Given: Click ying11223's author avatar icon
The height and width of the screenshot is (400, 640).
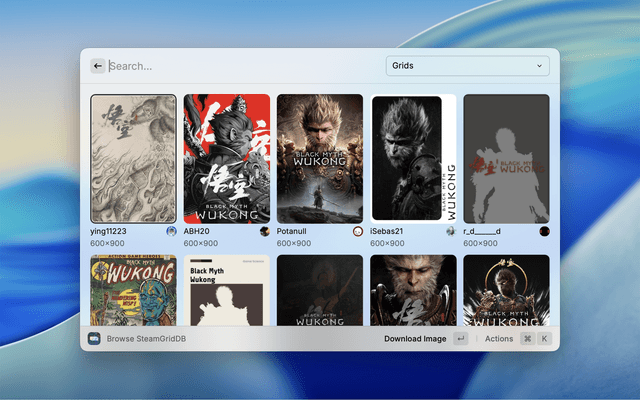Looking at the screenshot, I should 172,231.
